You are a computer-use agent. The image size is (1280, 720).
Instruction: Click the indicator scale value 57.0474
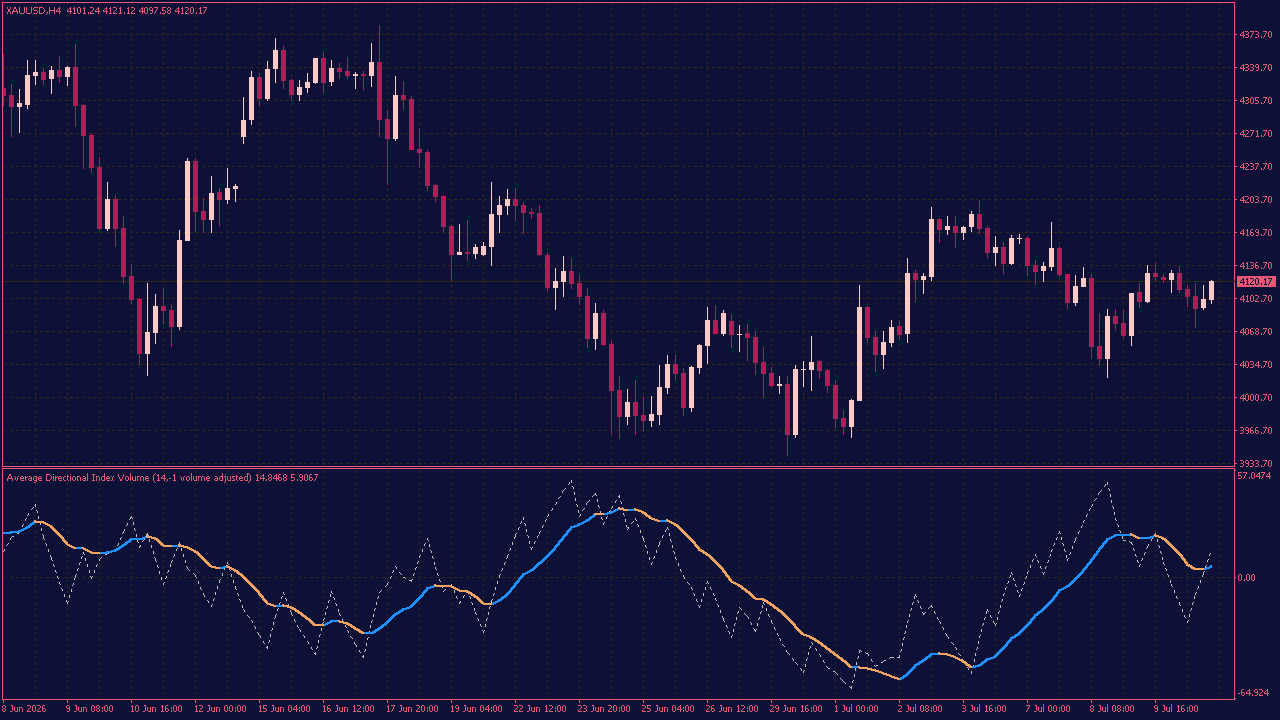click(x=1254, y=476)
